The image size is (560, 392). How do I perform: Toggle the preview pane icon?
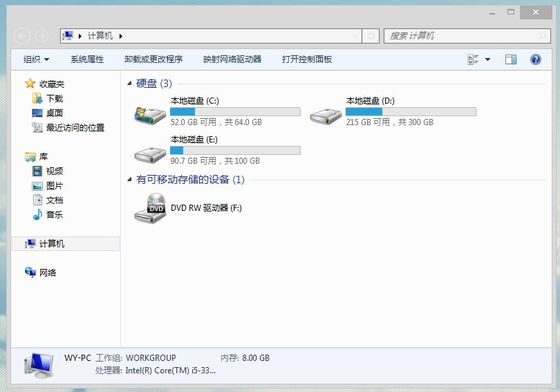(x=511, y=59)
